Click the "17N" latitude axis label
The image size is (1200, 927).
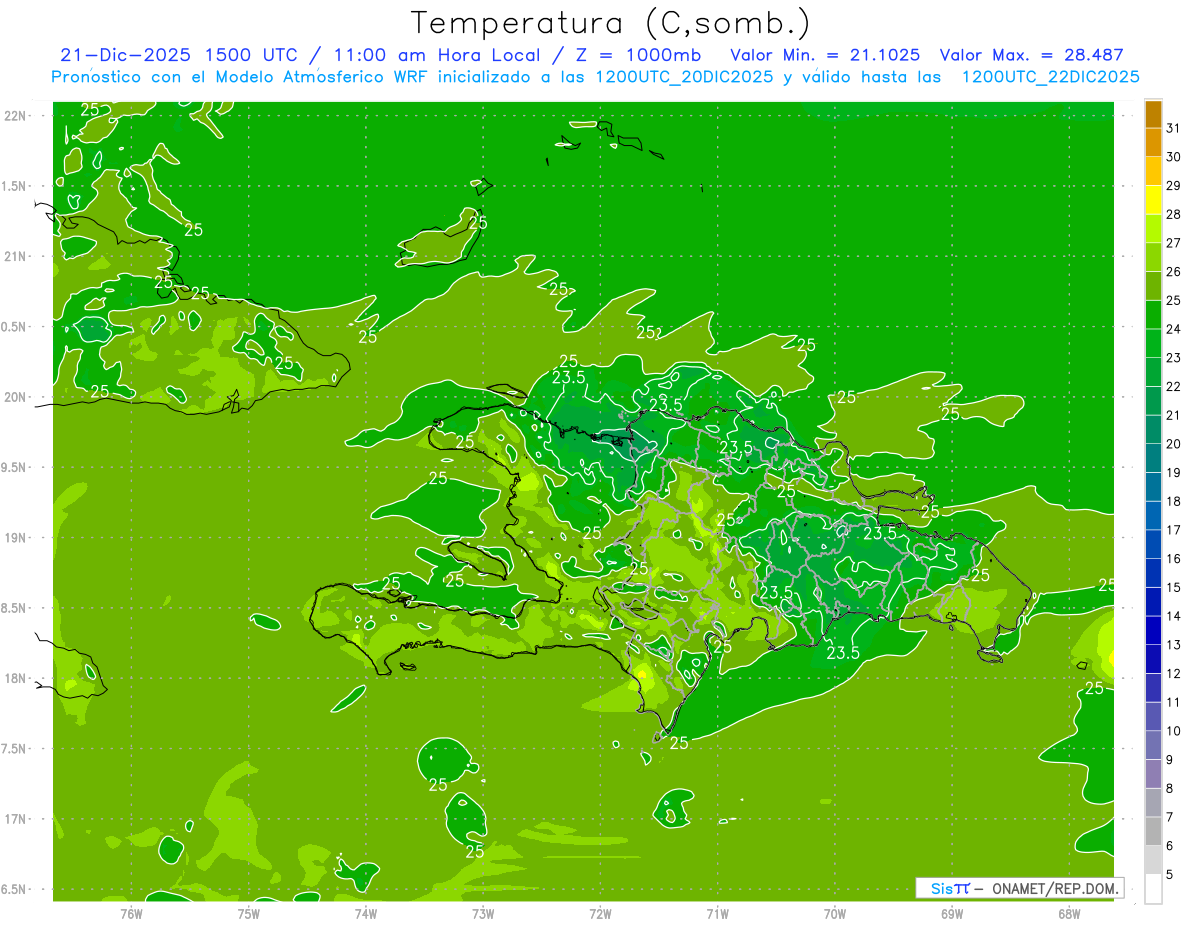(14, 819)
